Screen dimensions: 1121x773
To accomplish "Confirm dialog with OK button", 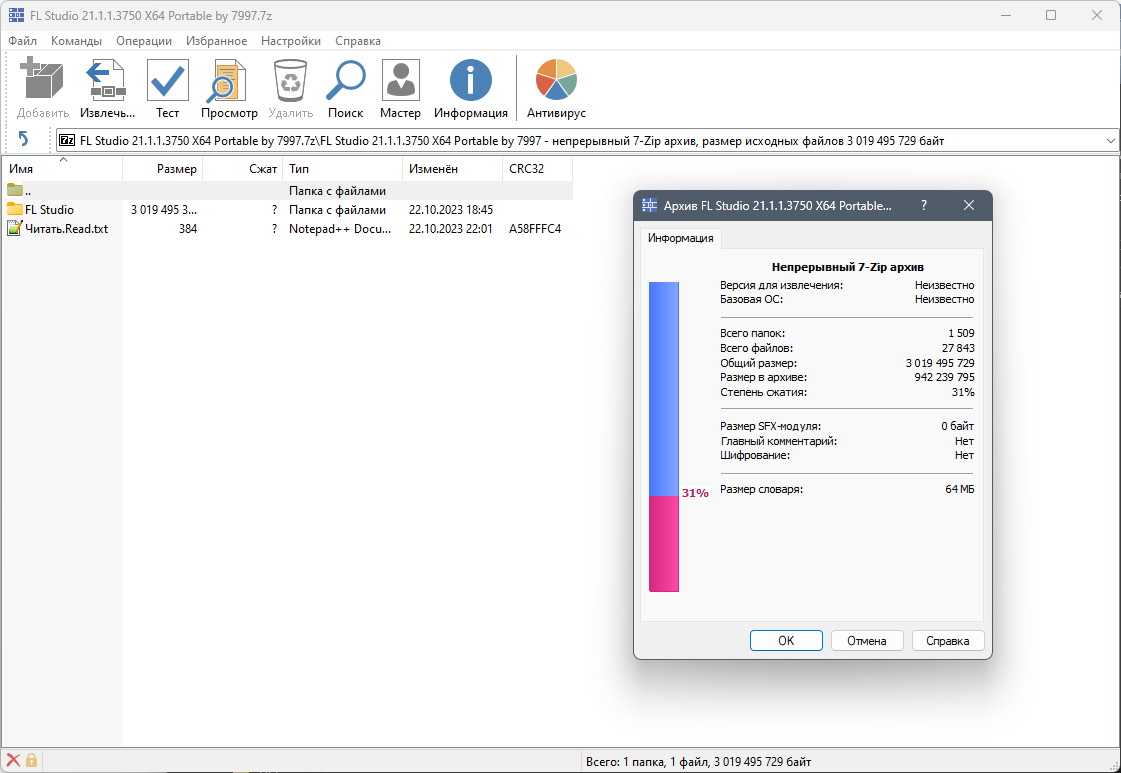I will click(786, 641).
